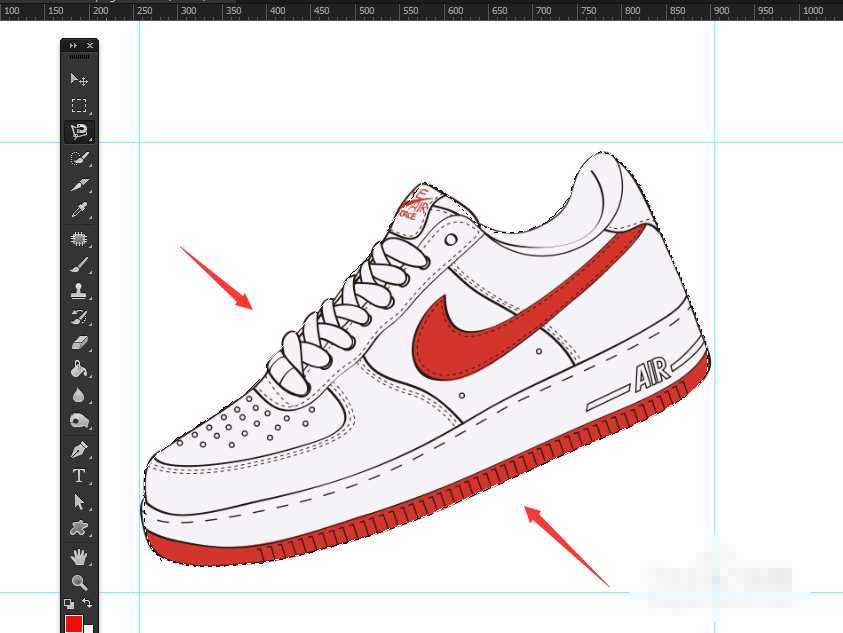Choose the Paint Bucket tool
Screen dimensions: 843x633
pyautogui.click(x=79, y=369)
